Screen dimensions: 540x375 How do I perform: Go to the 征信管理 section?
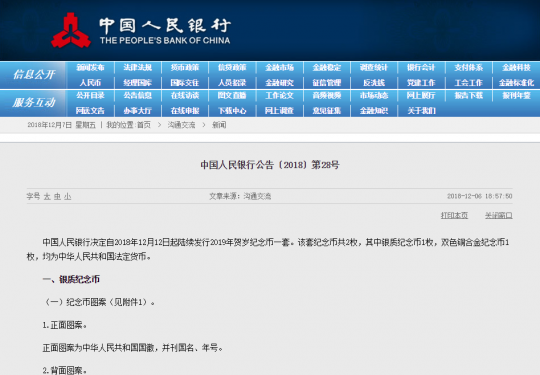[327, 83]
